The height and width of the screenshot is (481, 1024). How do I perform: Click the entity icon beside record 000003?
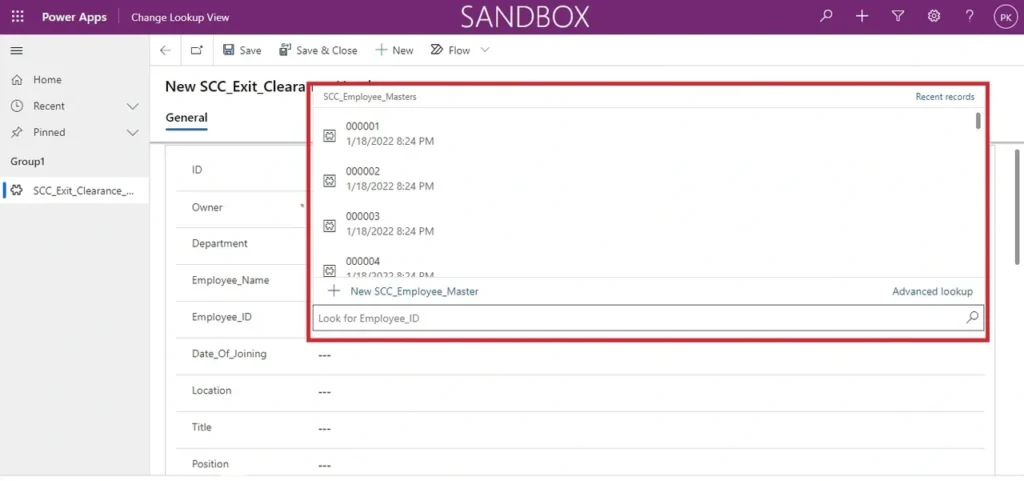330,226
